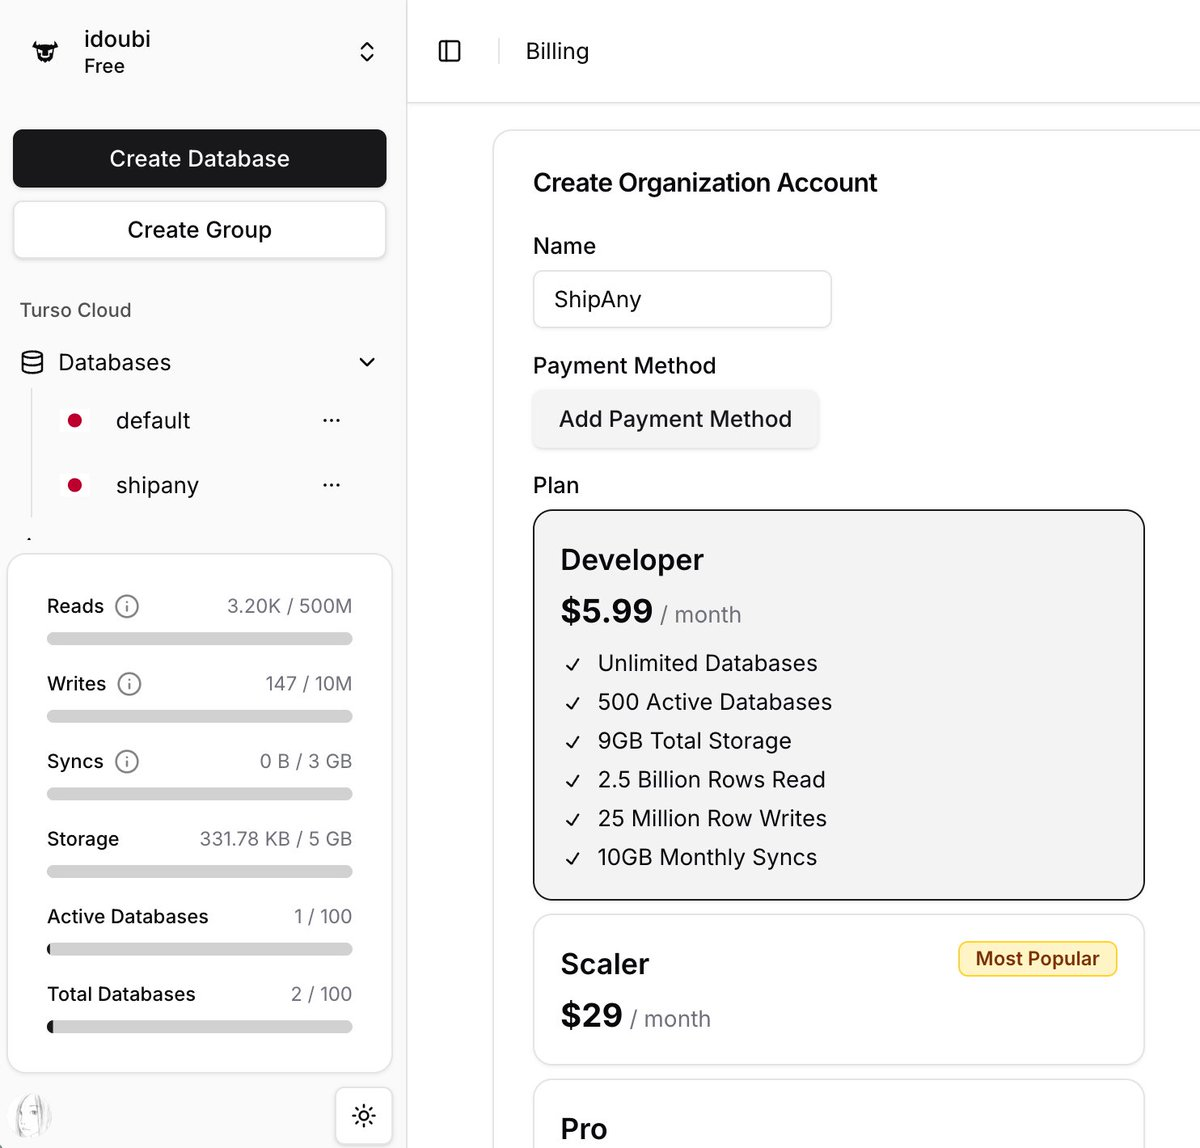The height and width of the screenshot is (1148, 1200).
Task: Click the Databases cylinder icon
Action: [x=32, y=362]
